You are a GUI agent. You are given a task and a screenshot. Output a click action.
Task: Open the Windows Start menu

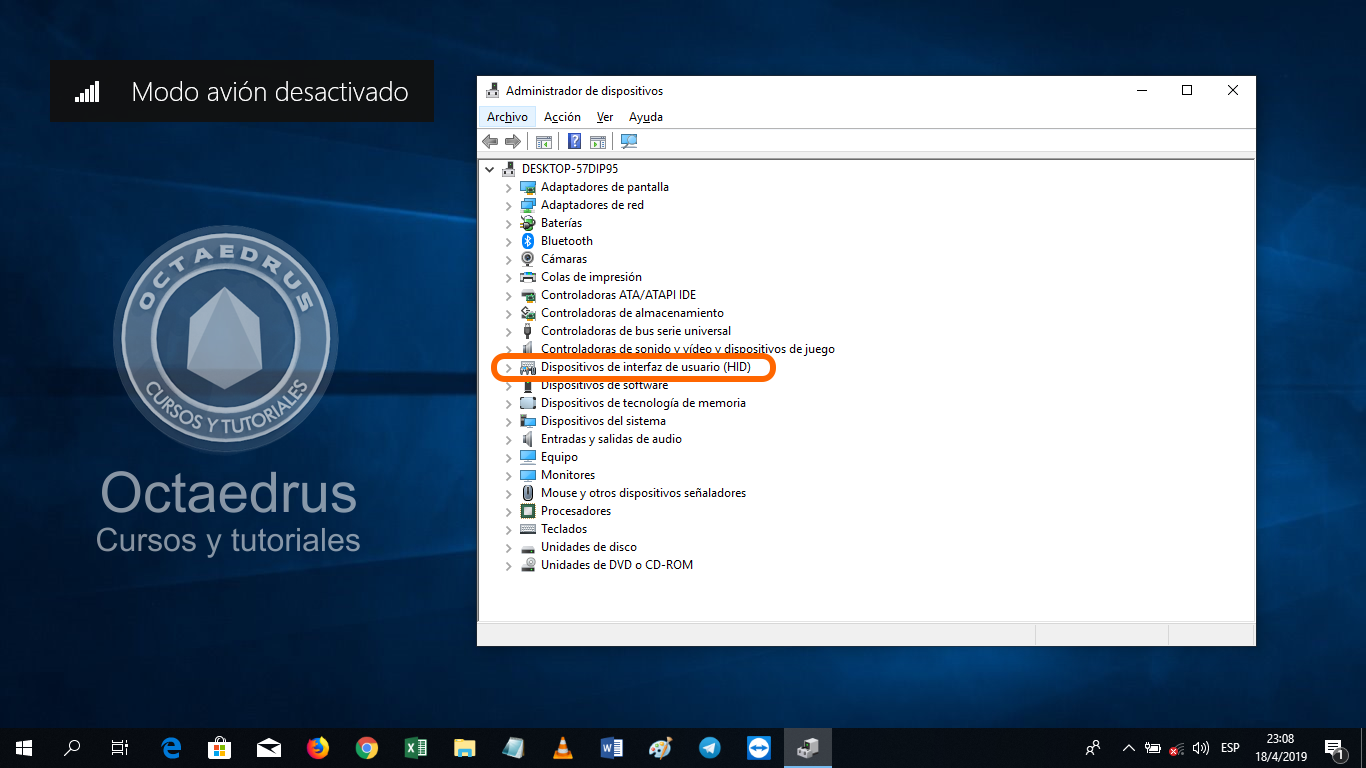tap(24, 748)
